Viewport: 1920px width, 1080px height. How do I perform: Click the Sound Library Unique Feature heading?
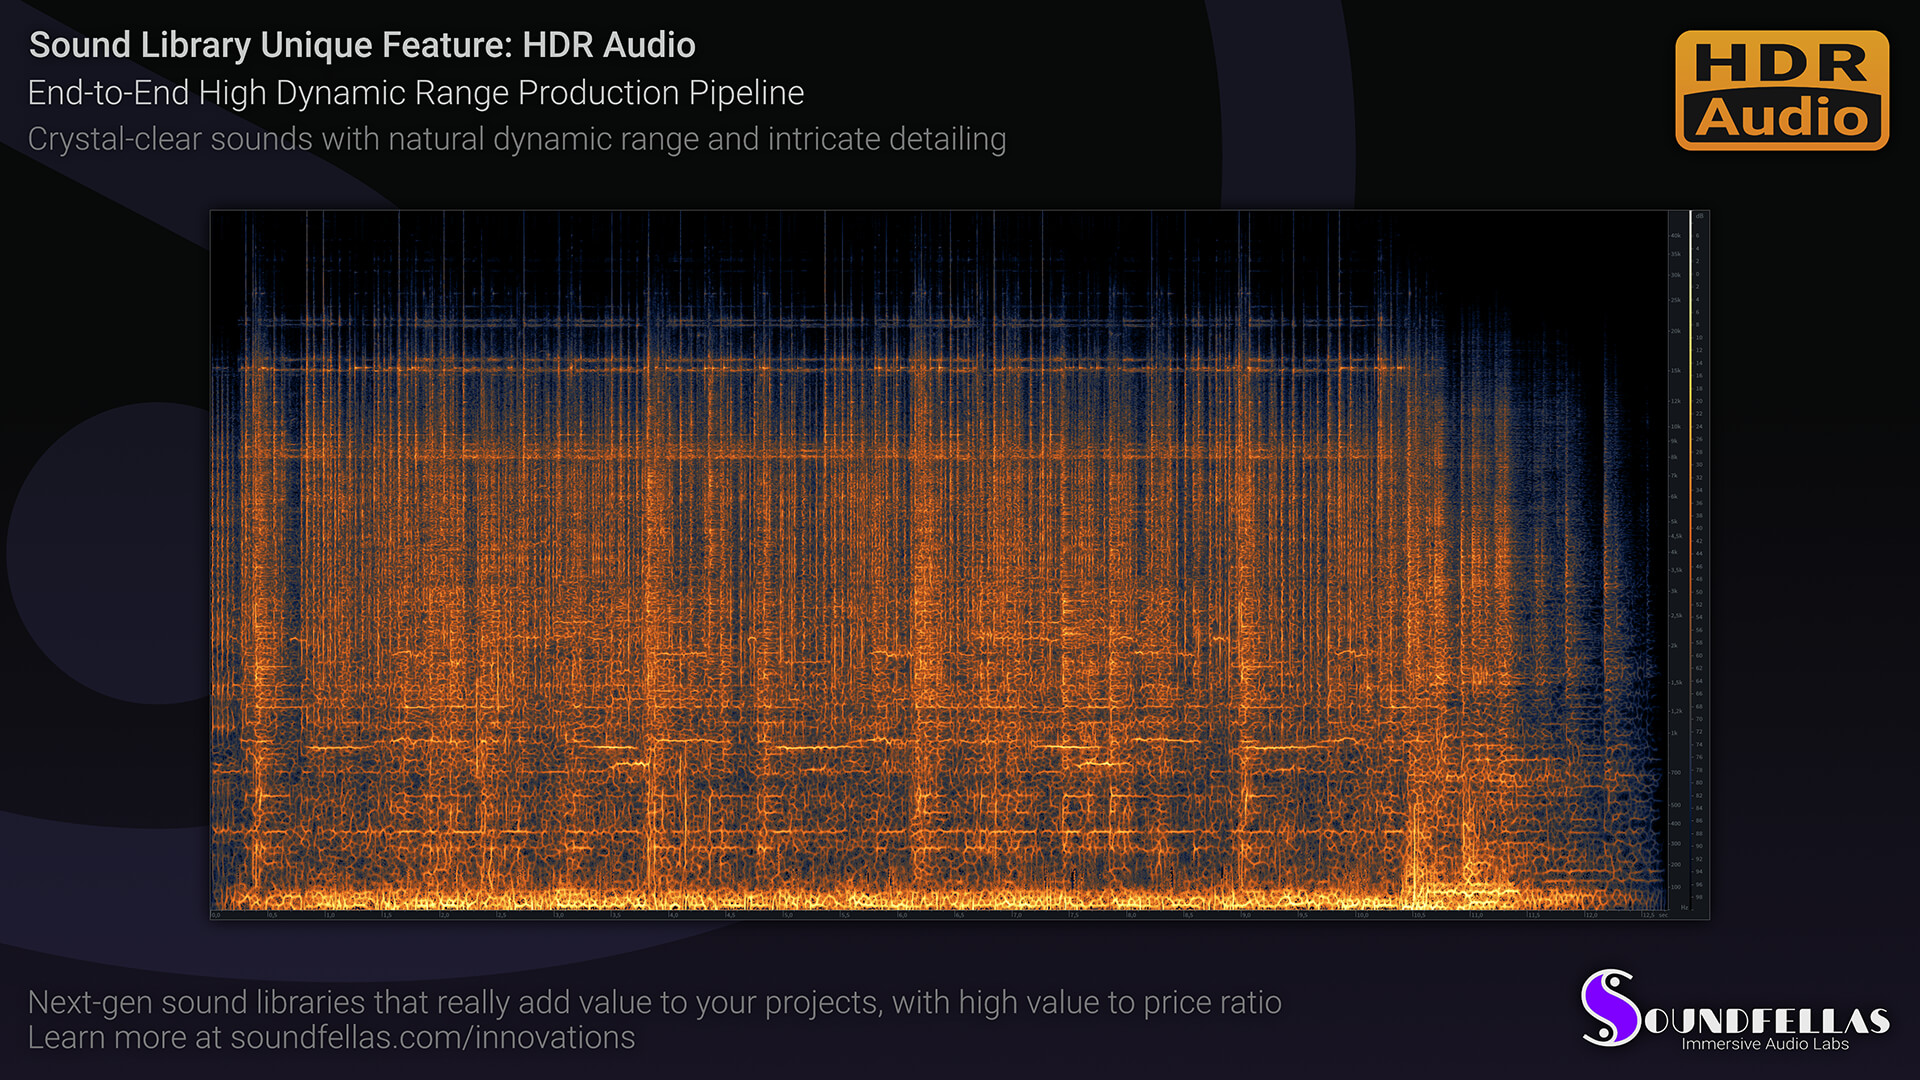(x=362, y=45)
